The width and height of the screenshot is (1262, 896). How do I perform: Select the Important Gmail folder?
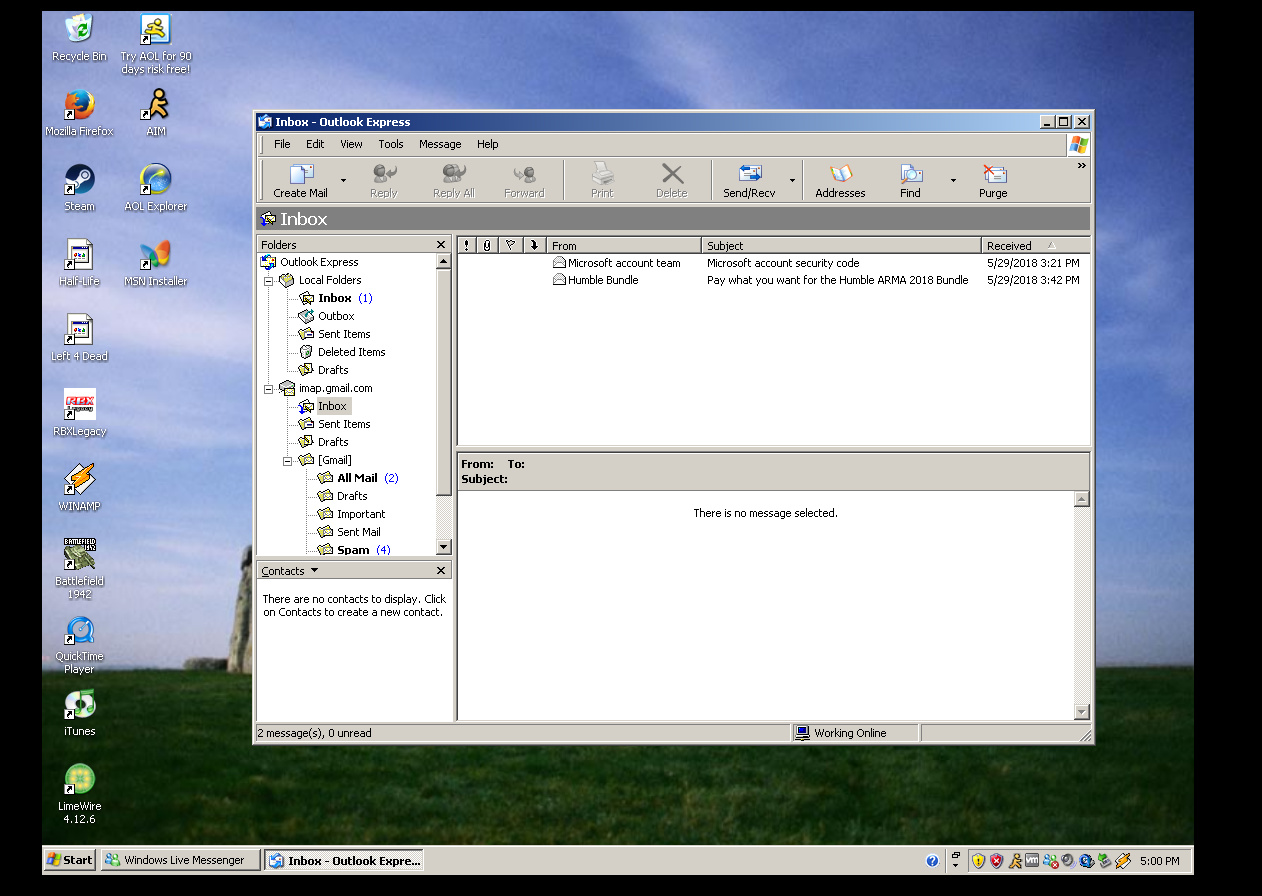351,515
